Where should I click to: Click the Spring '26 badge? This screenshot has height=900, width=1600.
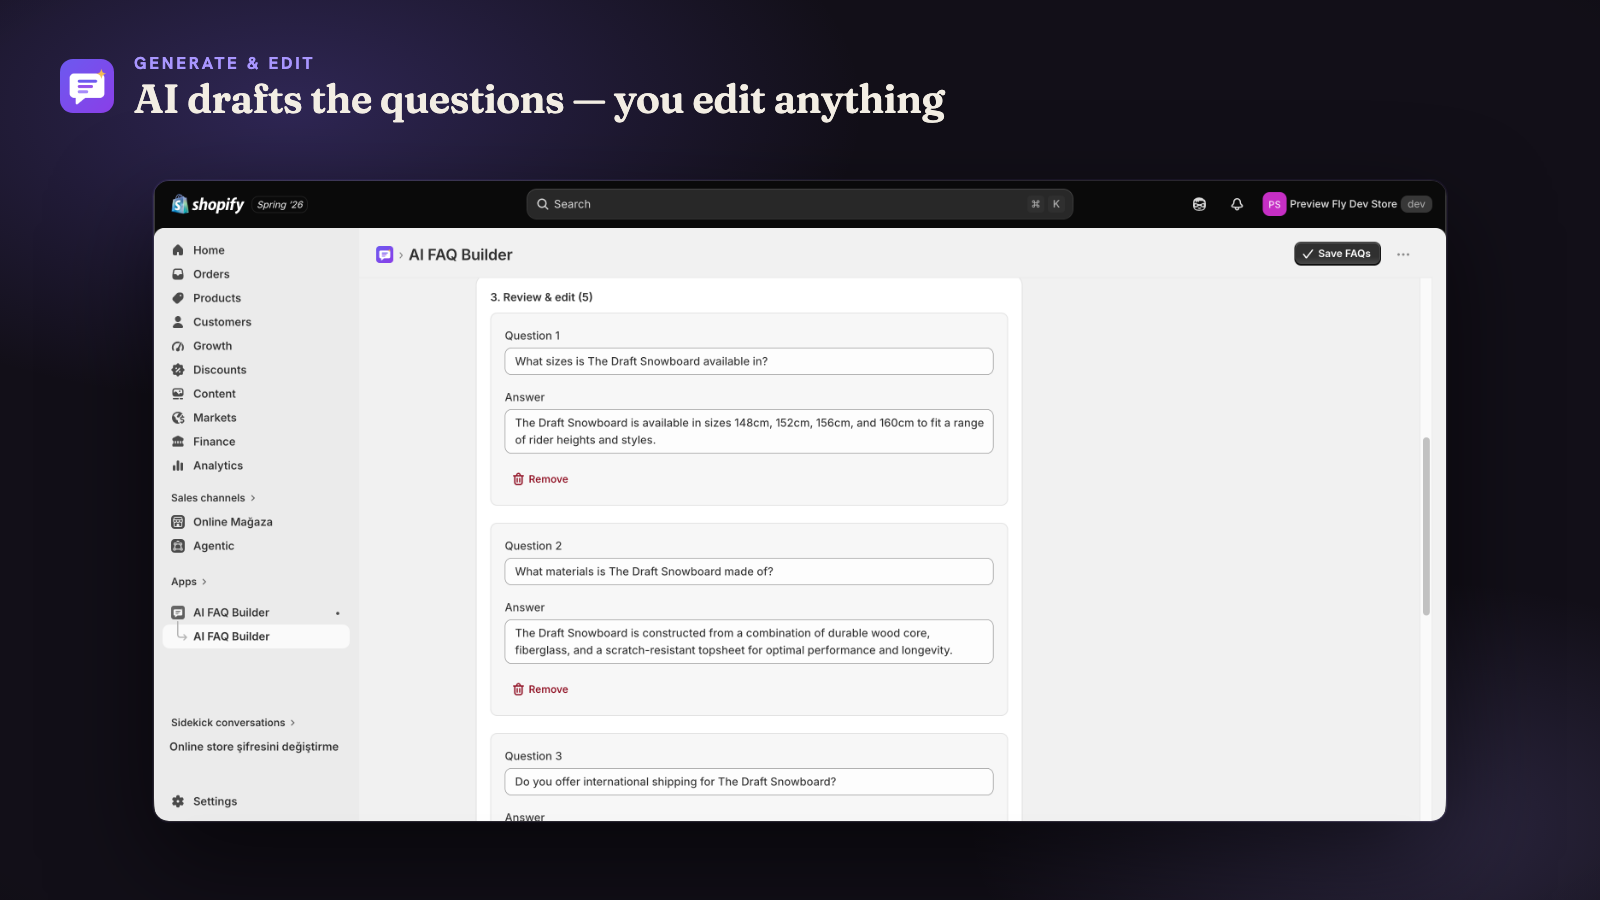coord(280,205)
